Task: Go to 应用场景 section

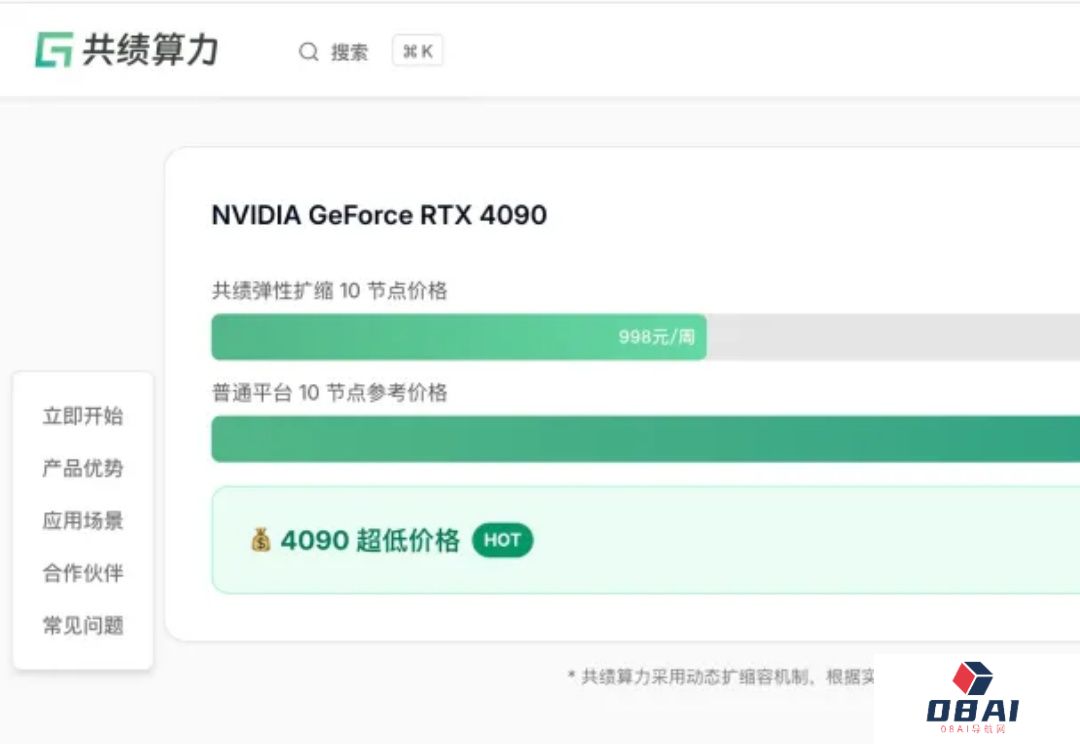Action: [83, 521]
